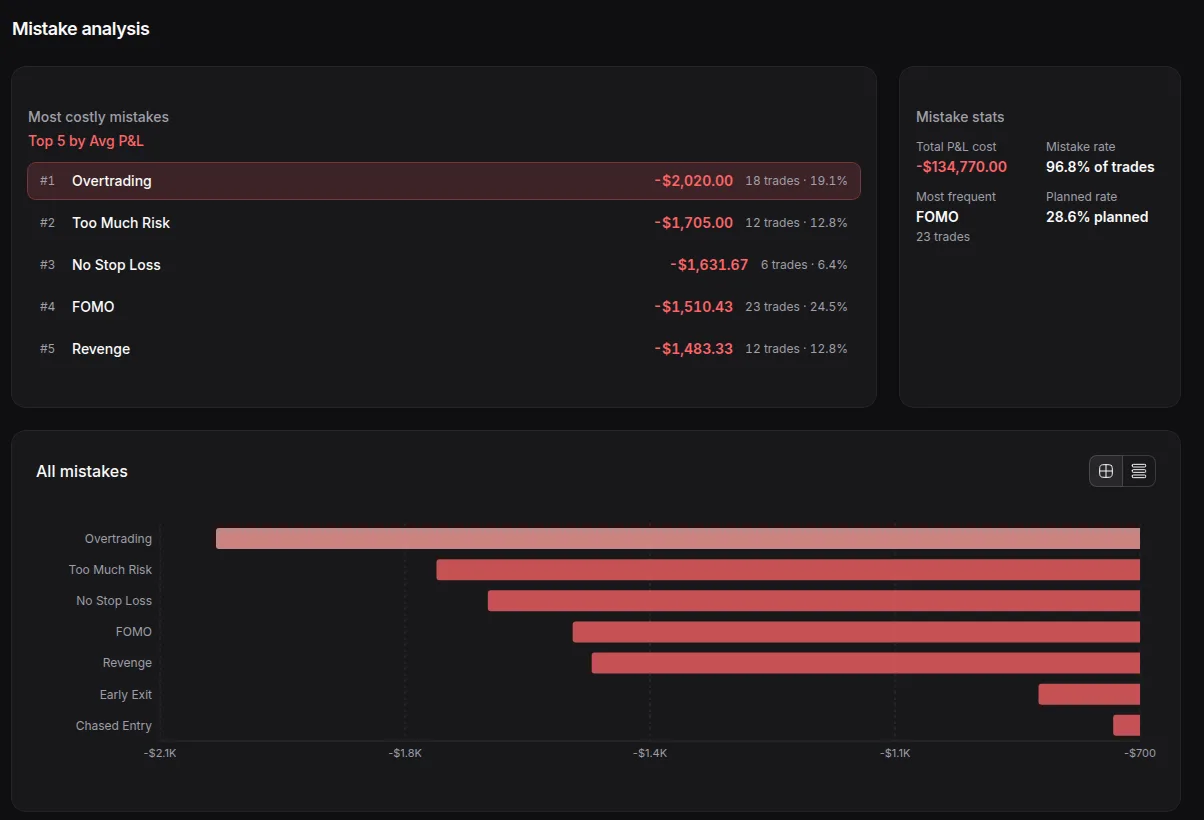
Task: Click the 23 trades · 24.5% text
Action: (x=797, y=307)
